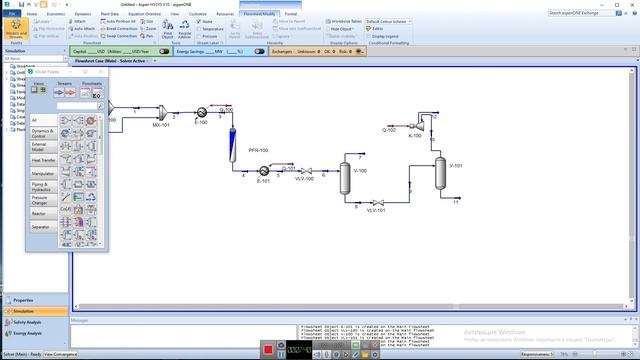This screenshot has height=360, width=640.
Task: Toggle the Temperature stream label checkbox
Action: click(x=199, y=29)
